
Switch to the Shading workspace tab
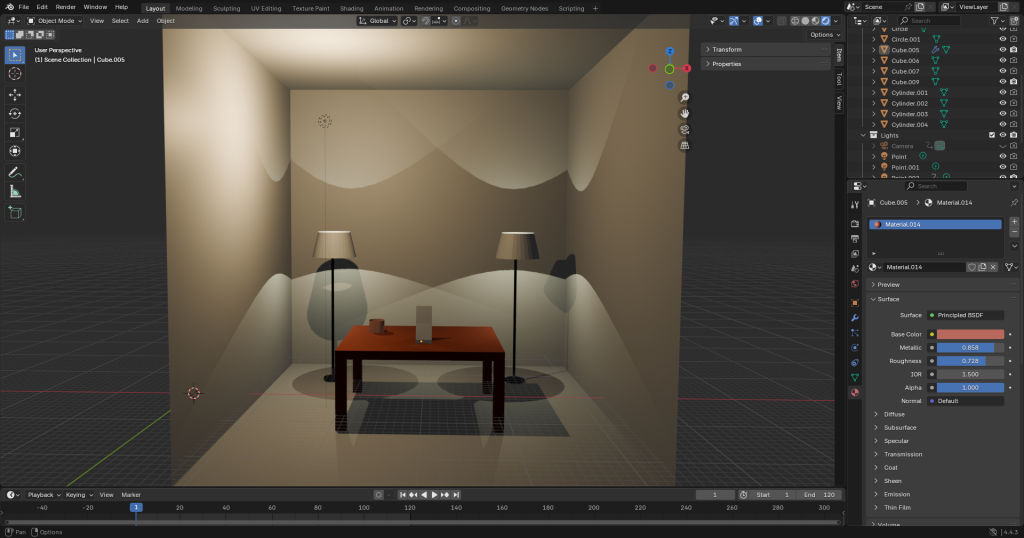coord(351,8)
